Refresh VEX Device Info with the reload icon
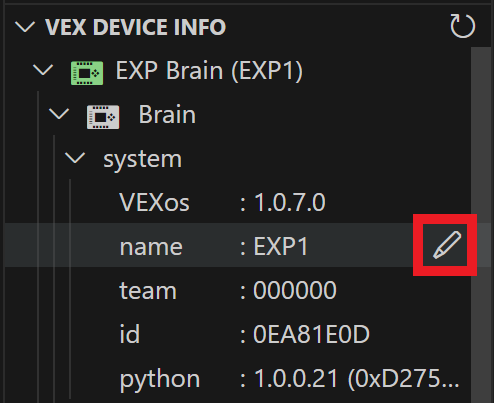Viewport: 494px width, 403px height. [462, 26]
